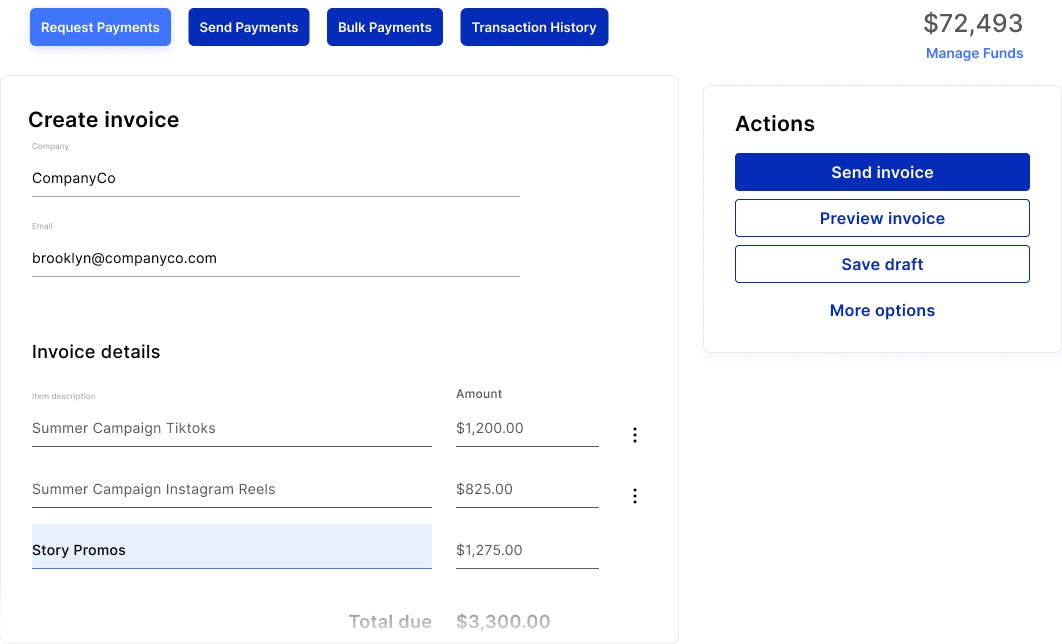Save the invoice as draft
This screenshot has width=1062, height=644.
click(x=882, y=264)
